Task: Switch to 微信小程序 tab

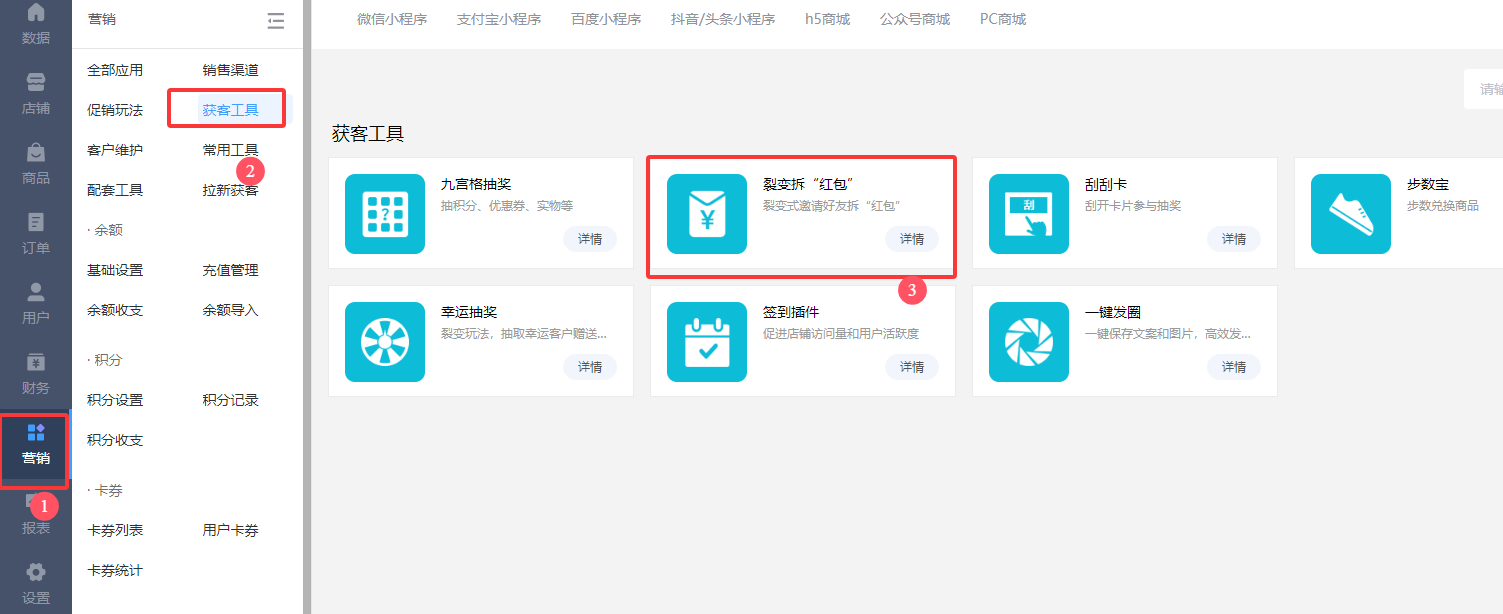Action: coord(392,19)
